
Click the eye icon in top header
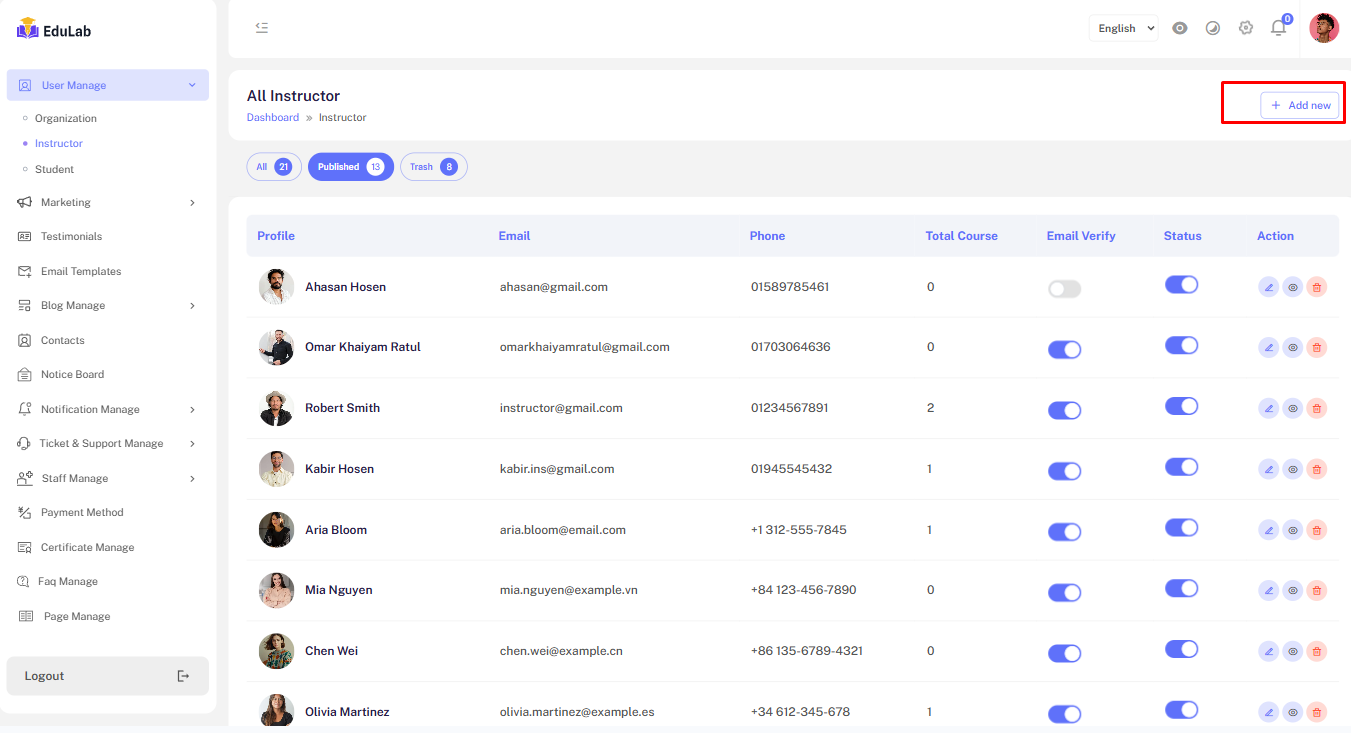click(1180, 28)
